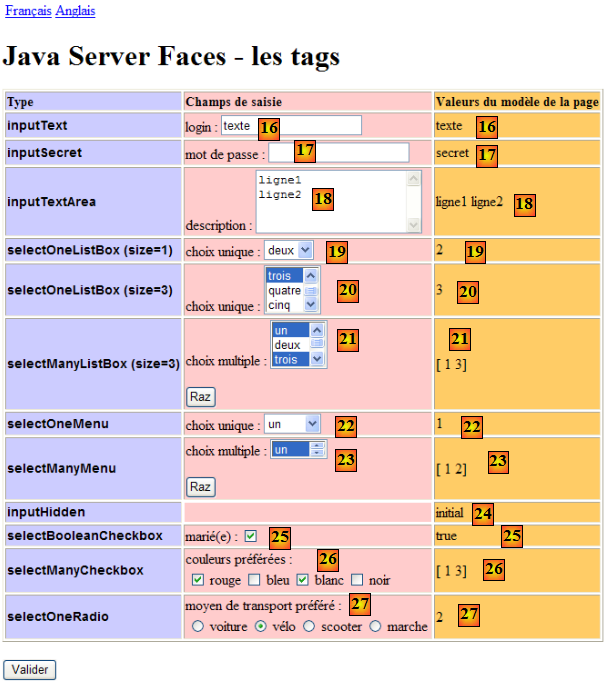Uncheck the rouge color checkbox
The width and height of the screenshot is (614, 684).
(x=198, y=580)
